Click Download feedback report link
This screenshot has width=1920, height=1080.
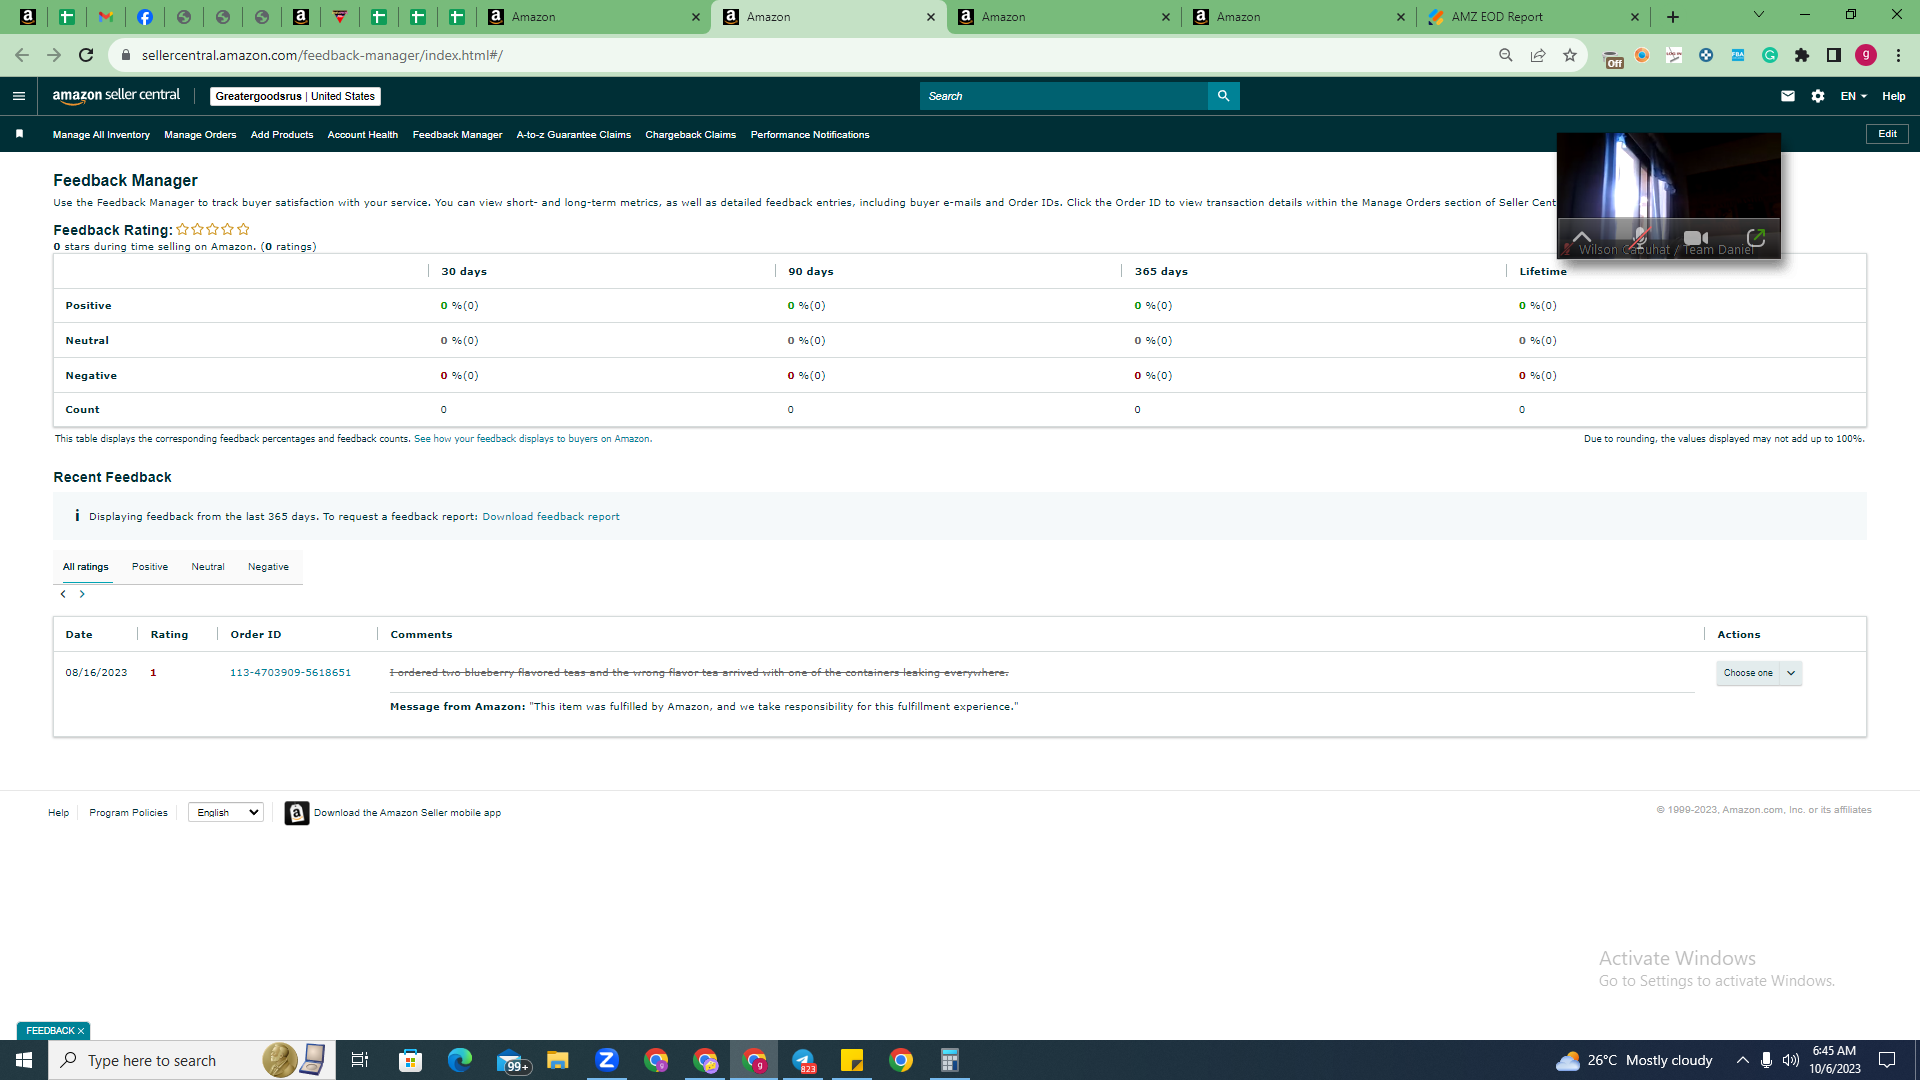click(x=551, y=517)
